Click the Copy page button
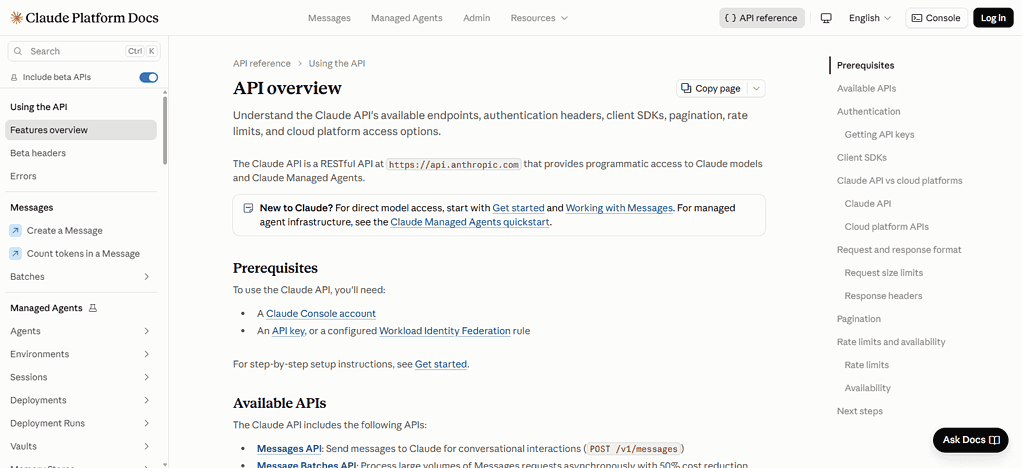The height and width of the screenshot is (468, 1022). click(x=711, y=89)
